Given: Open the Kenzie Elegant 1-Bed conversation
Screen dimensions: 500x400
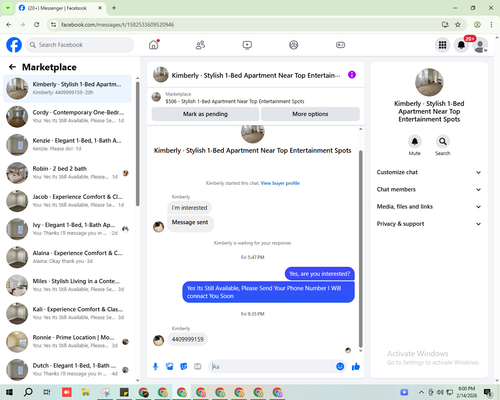Looking at the screenshot, I should click(67, 145).
